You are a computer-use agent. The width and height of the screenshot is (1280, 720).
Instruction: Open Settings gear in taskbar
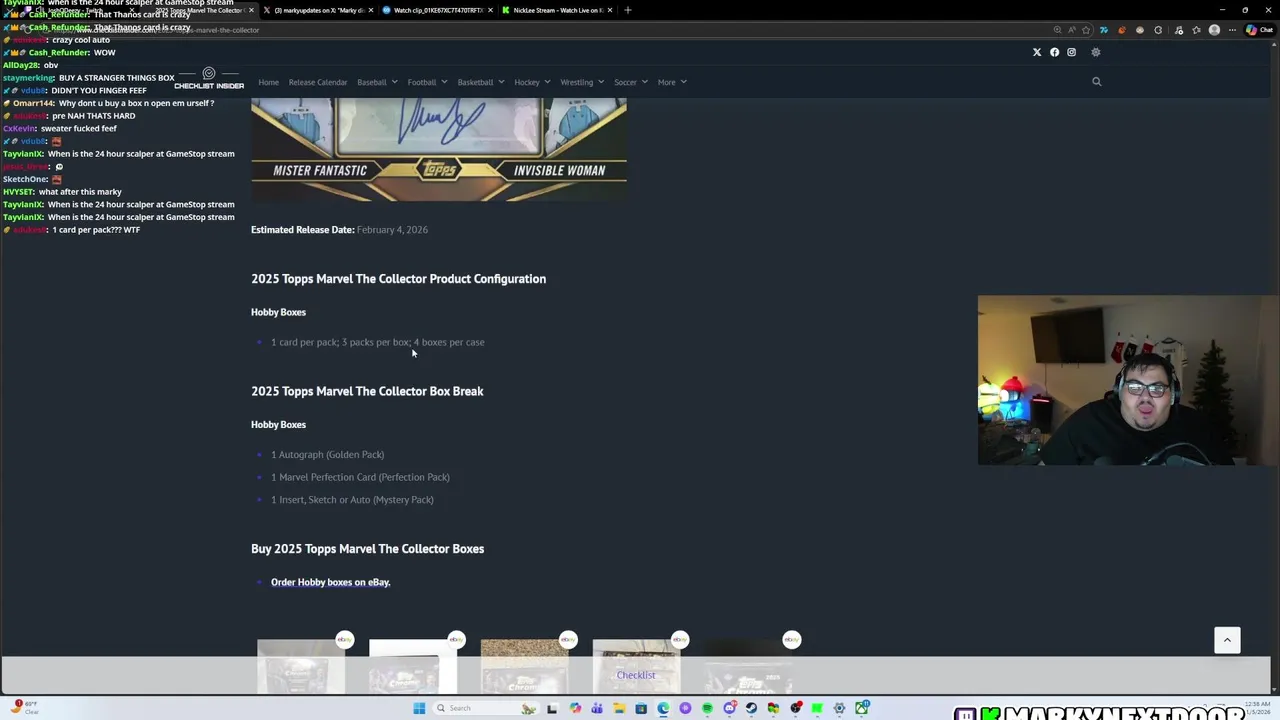pos(839,708)
